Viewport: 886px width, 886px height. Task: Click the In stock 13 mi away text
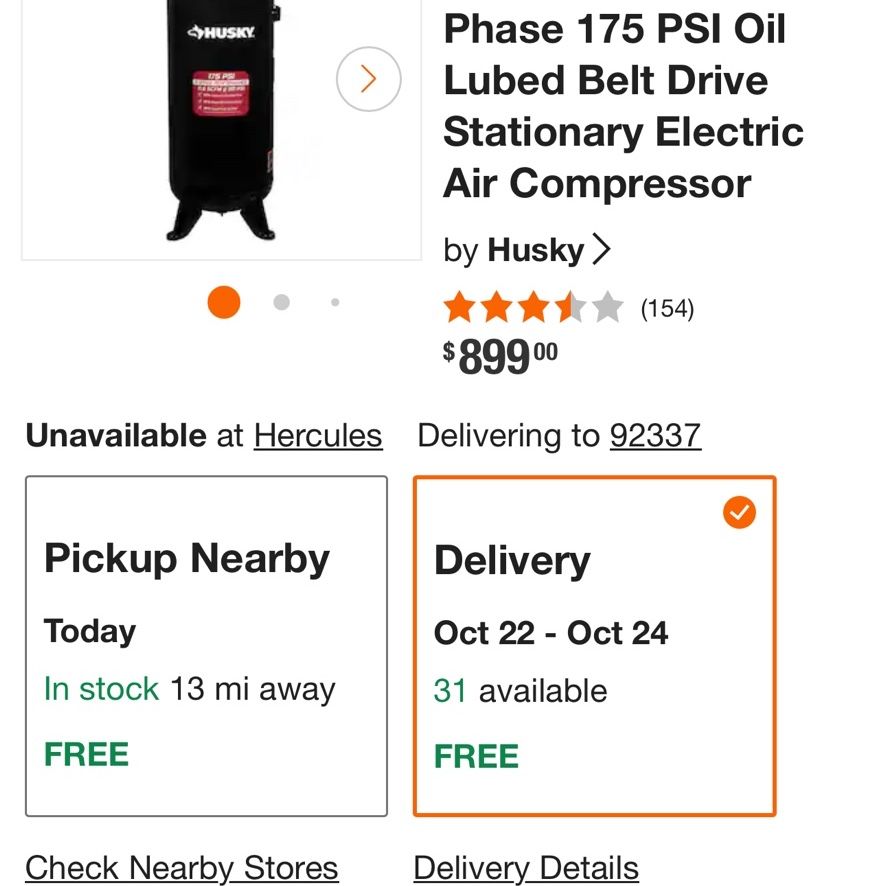pyautogui.click(x=190, y=689)
